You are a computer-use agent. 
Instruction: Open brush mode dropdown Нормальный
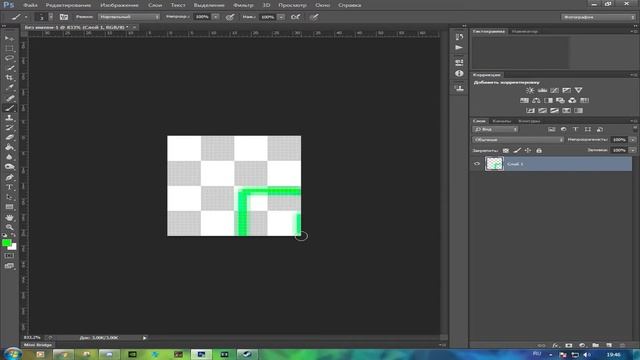click(x=129, y=17)
